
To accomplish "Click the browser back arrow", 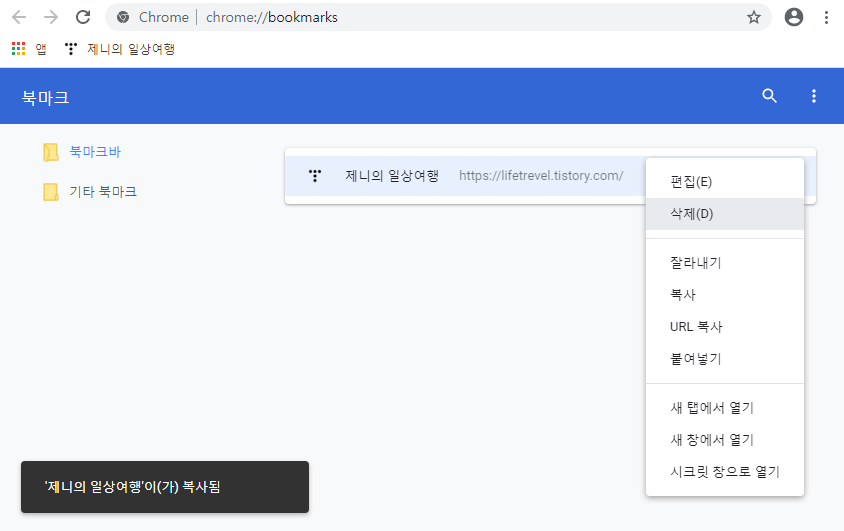I will [19, 17].
